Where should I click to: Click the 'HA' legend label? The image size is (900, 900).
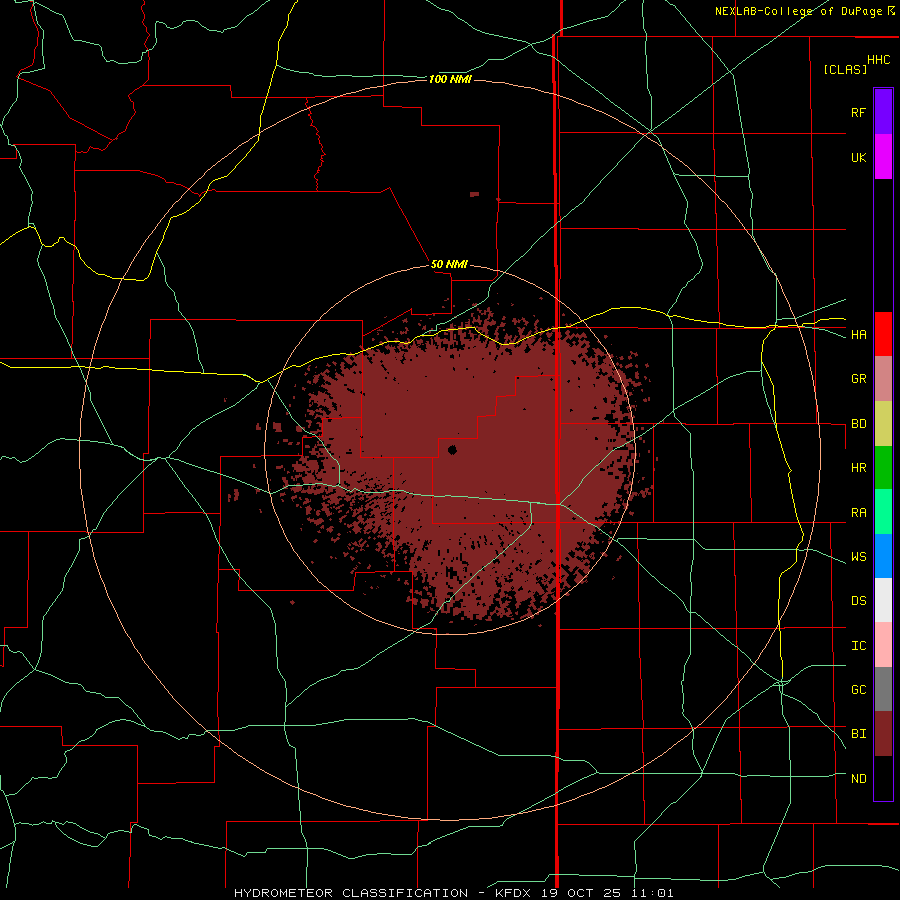tap(858, 335)
